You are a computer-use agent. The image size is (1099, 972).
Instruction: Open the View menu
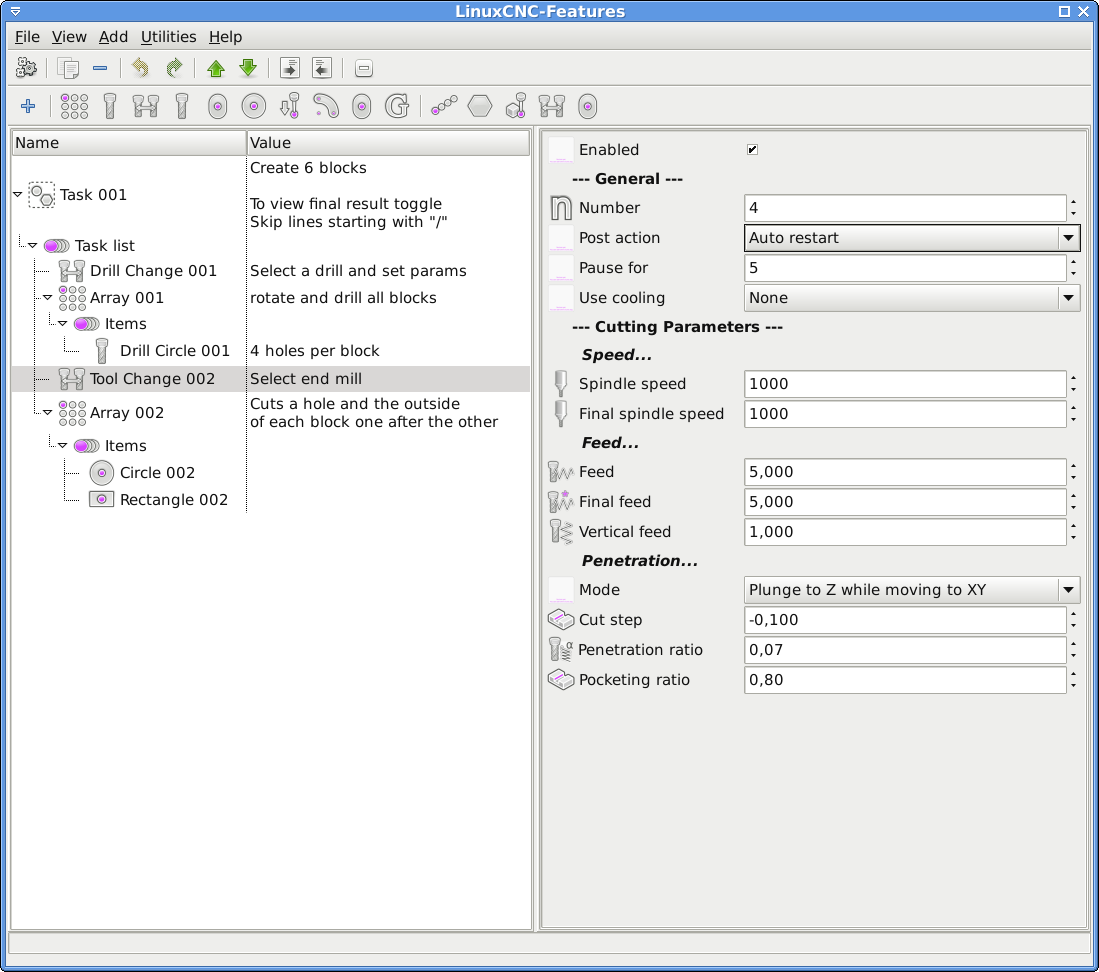[69, 37]
